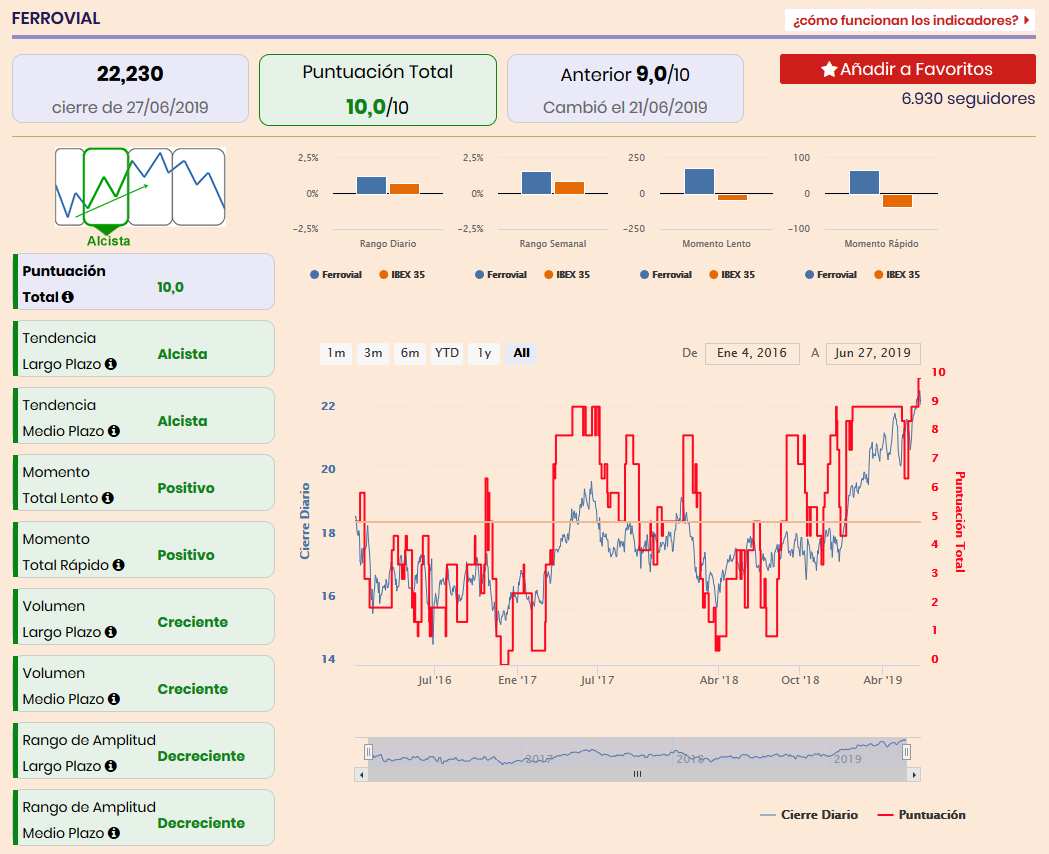Open info icon for Momento Total Rápido
1049x854 pixels.
[118, 565]
